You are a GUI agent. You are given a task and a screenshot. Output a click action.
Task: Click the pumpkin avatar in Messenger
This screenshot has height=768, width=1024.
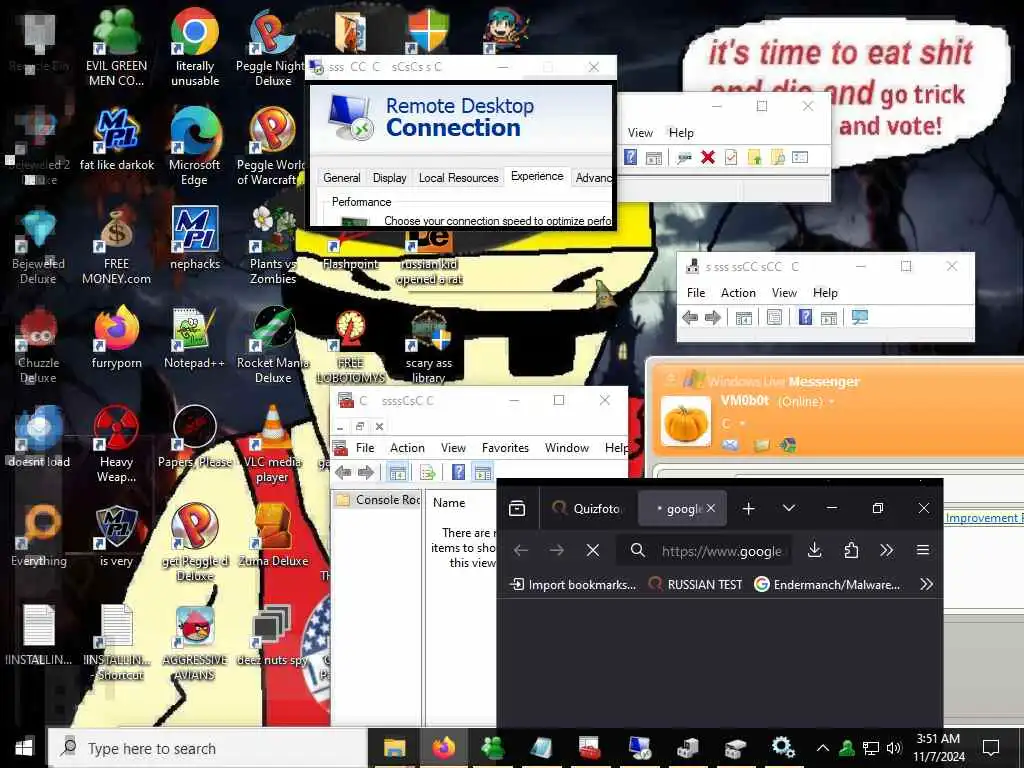[x=686, y=422]
